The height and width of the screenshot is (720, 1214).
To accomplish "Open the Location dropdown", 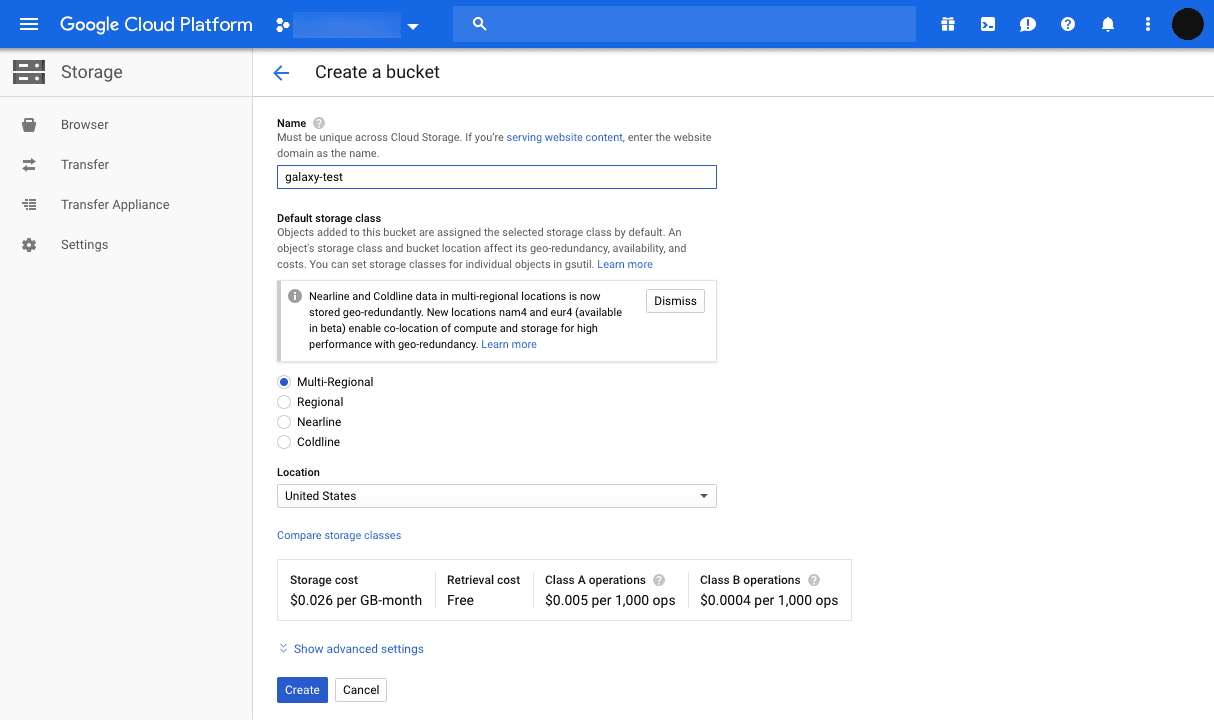I will 496,496.
